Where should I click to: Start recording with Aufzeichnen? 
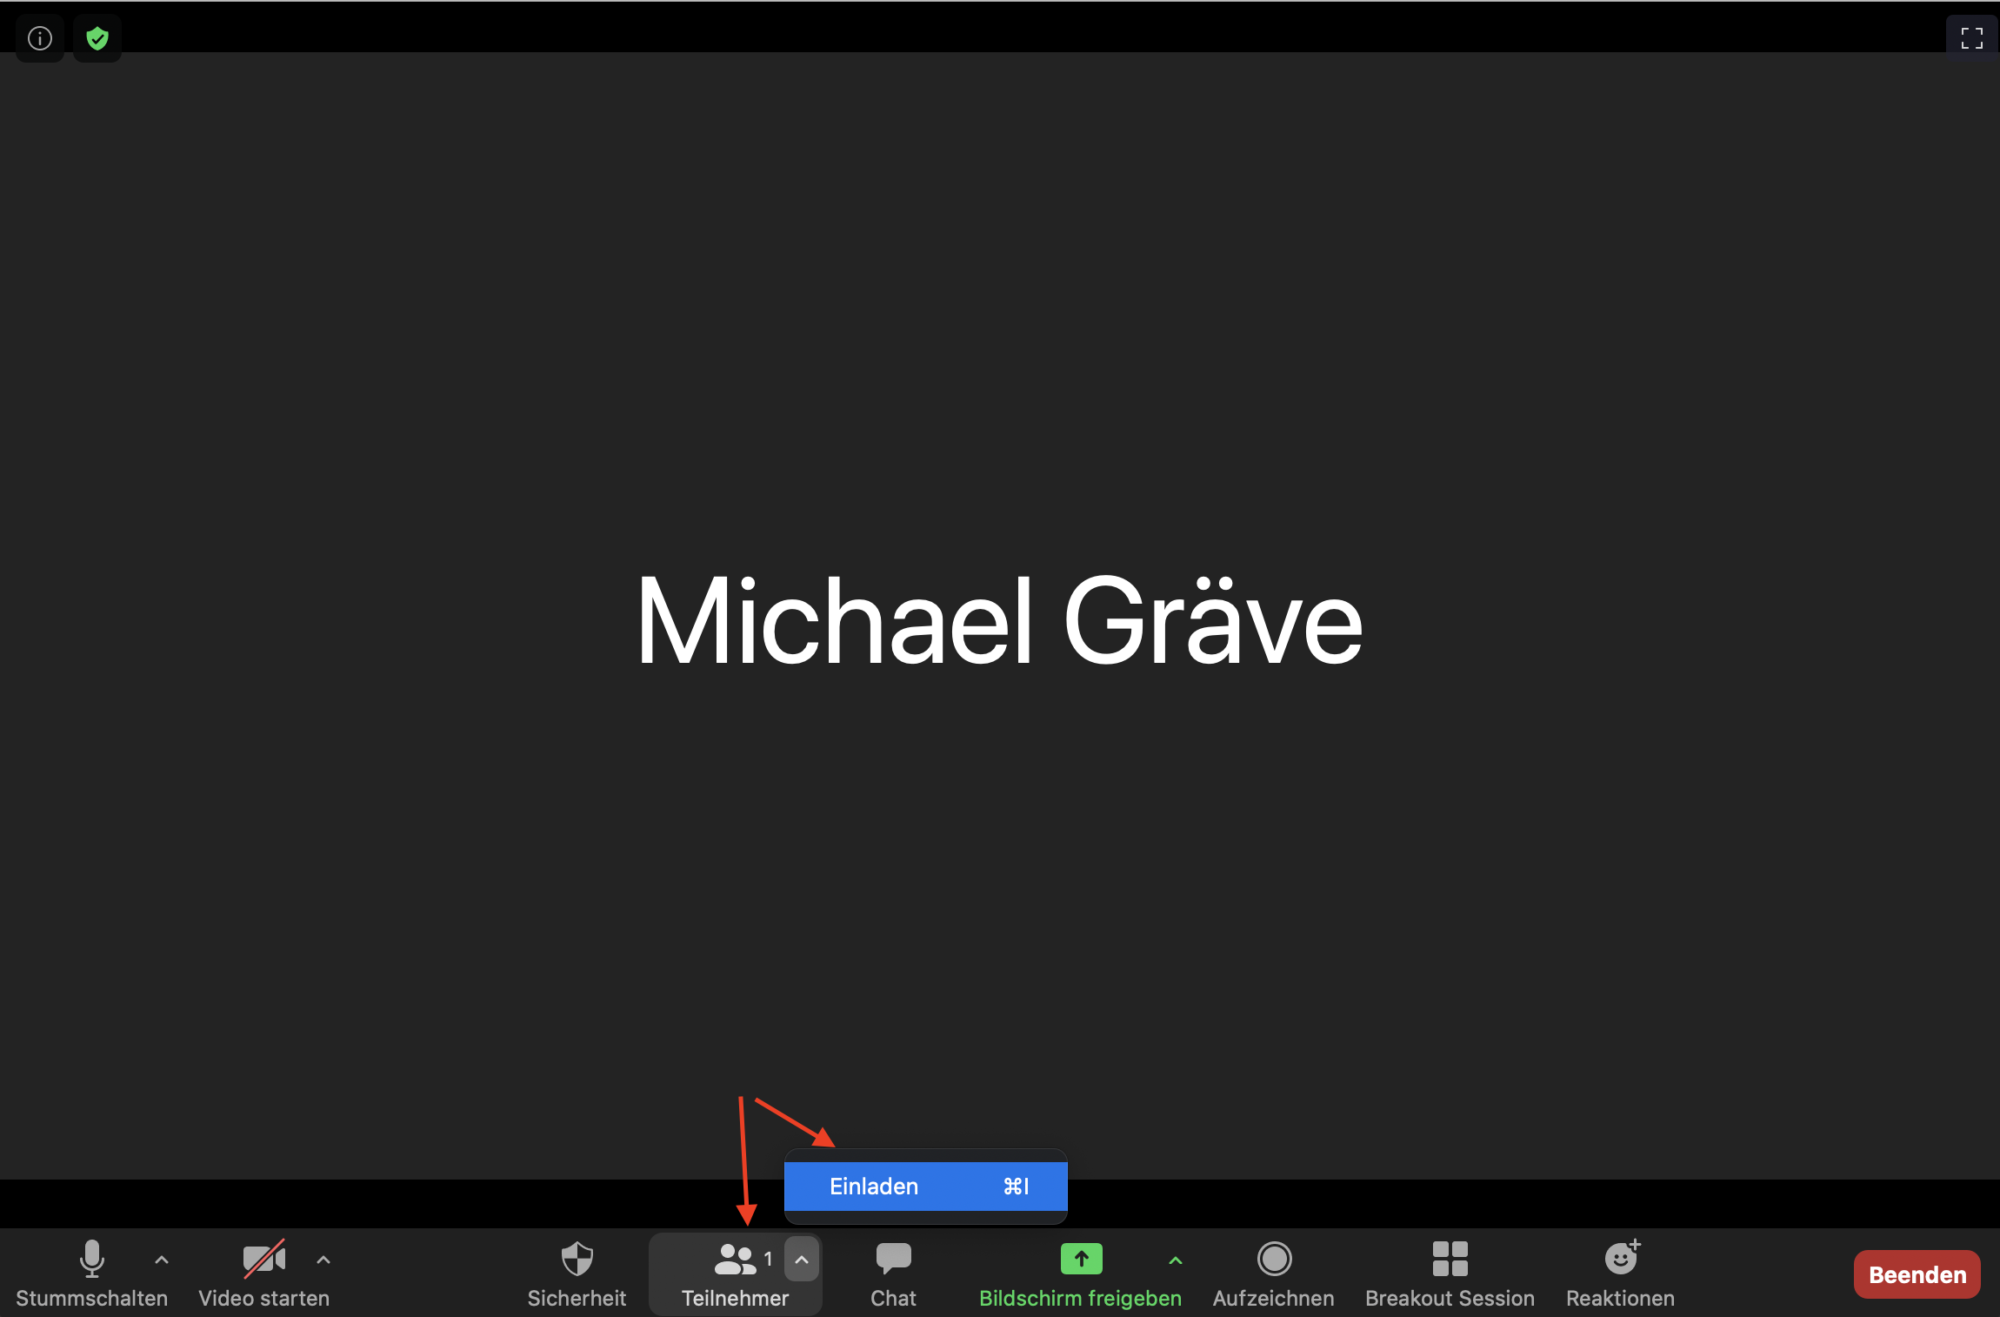[x=1273, y=1272]
